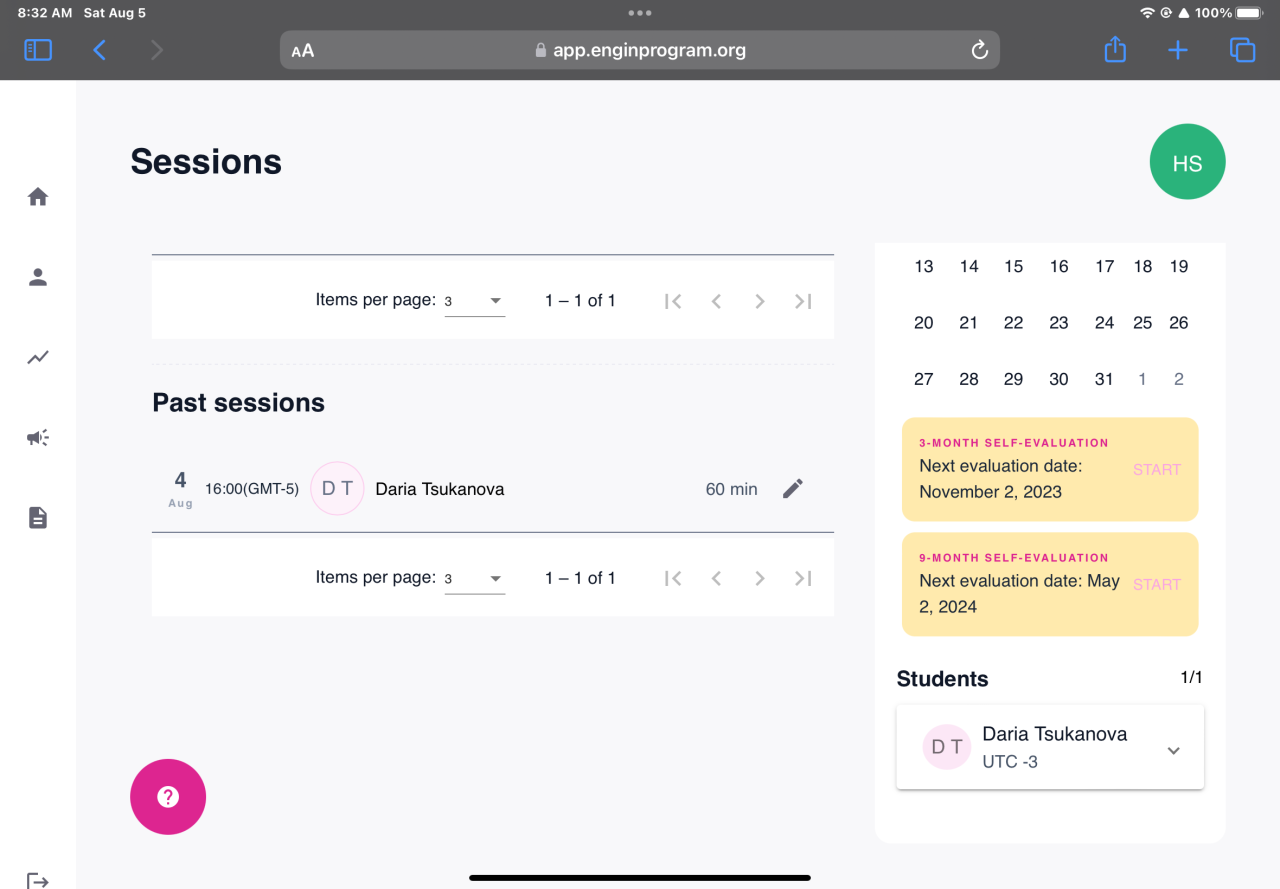1280x889 pixels.
Task: Start the 3-month self-evaluation
Action: (1157, 470)
